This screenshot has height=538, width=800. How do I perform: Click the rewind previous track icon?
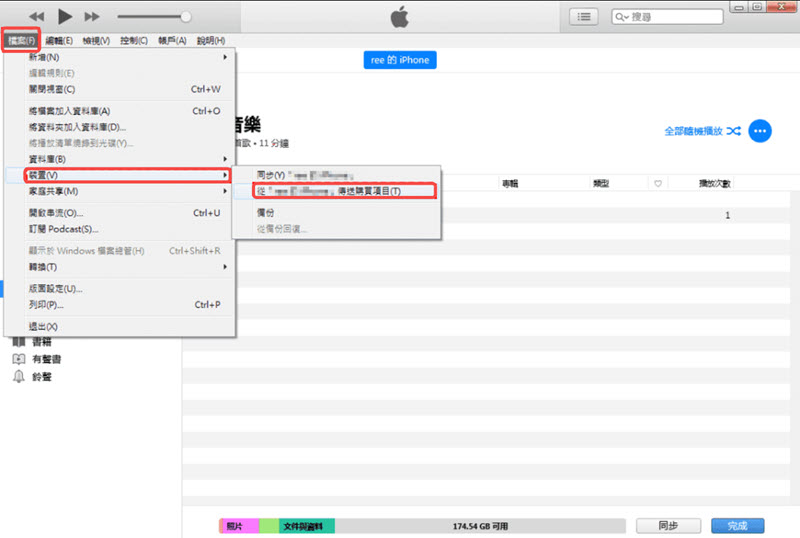(x=37, y=17)
